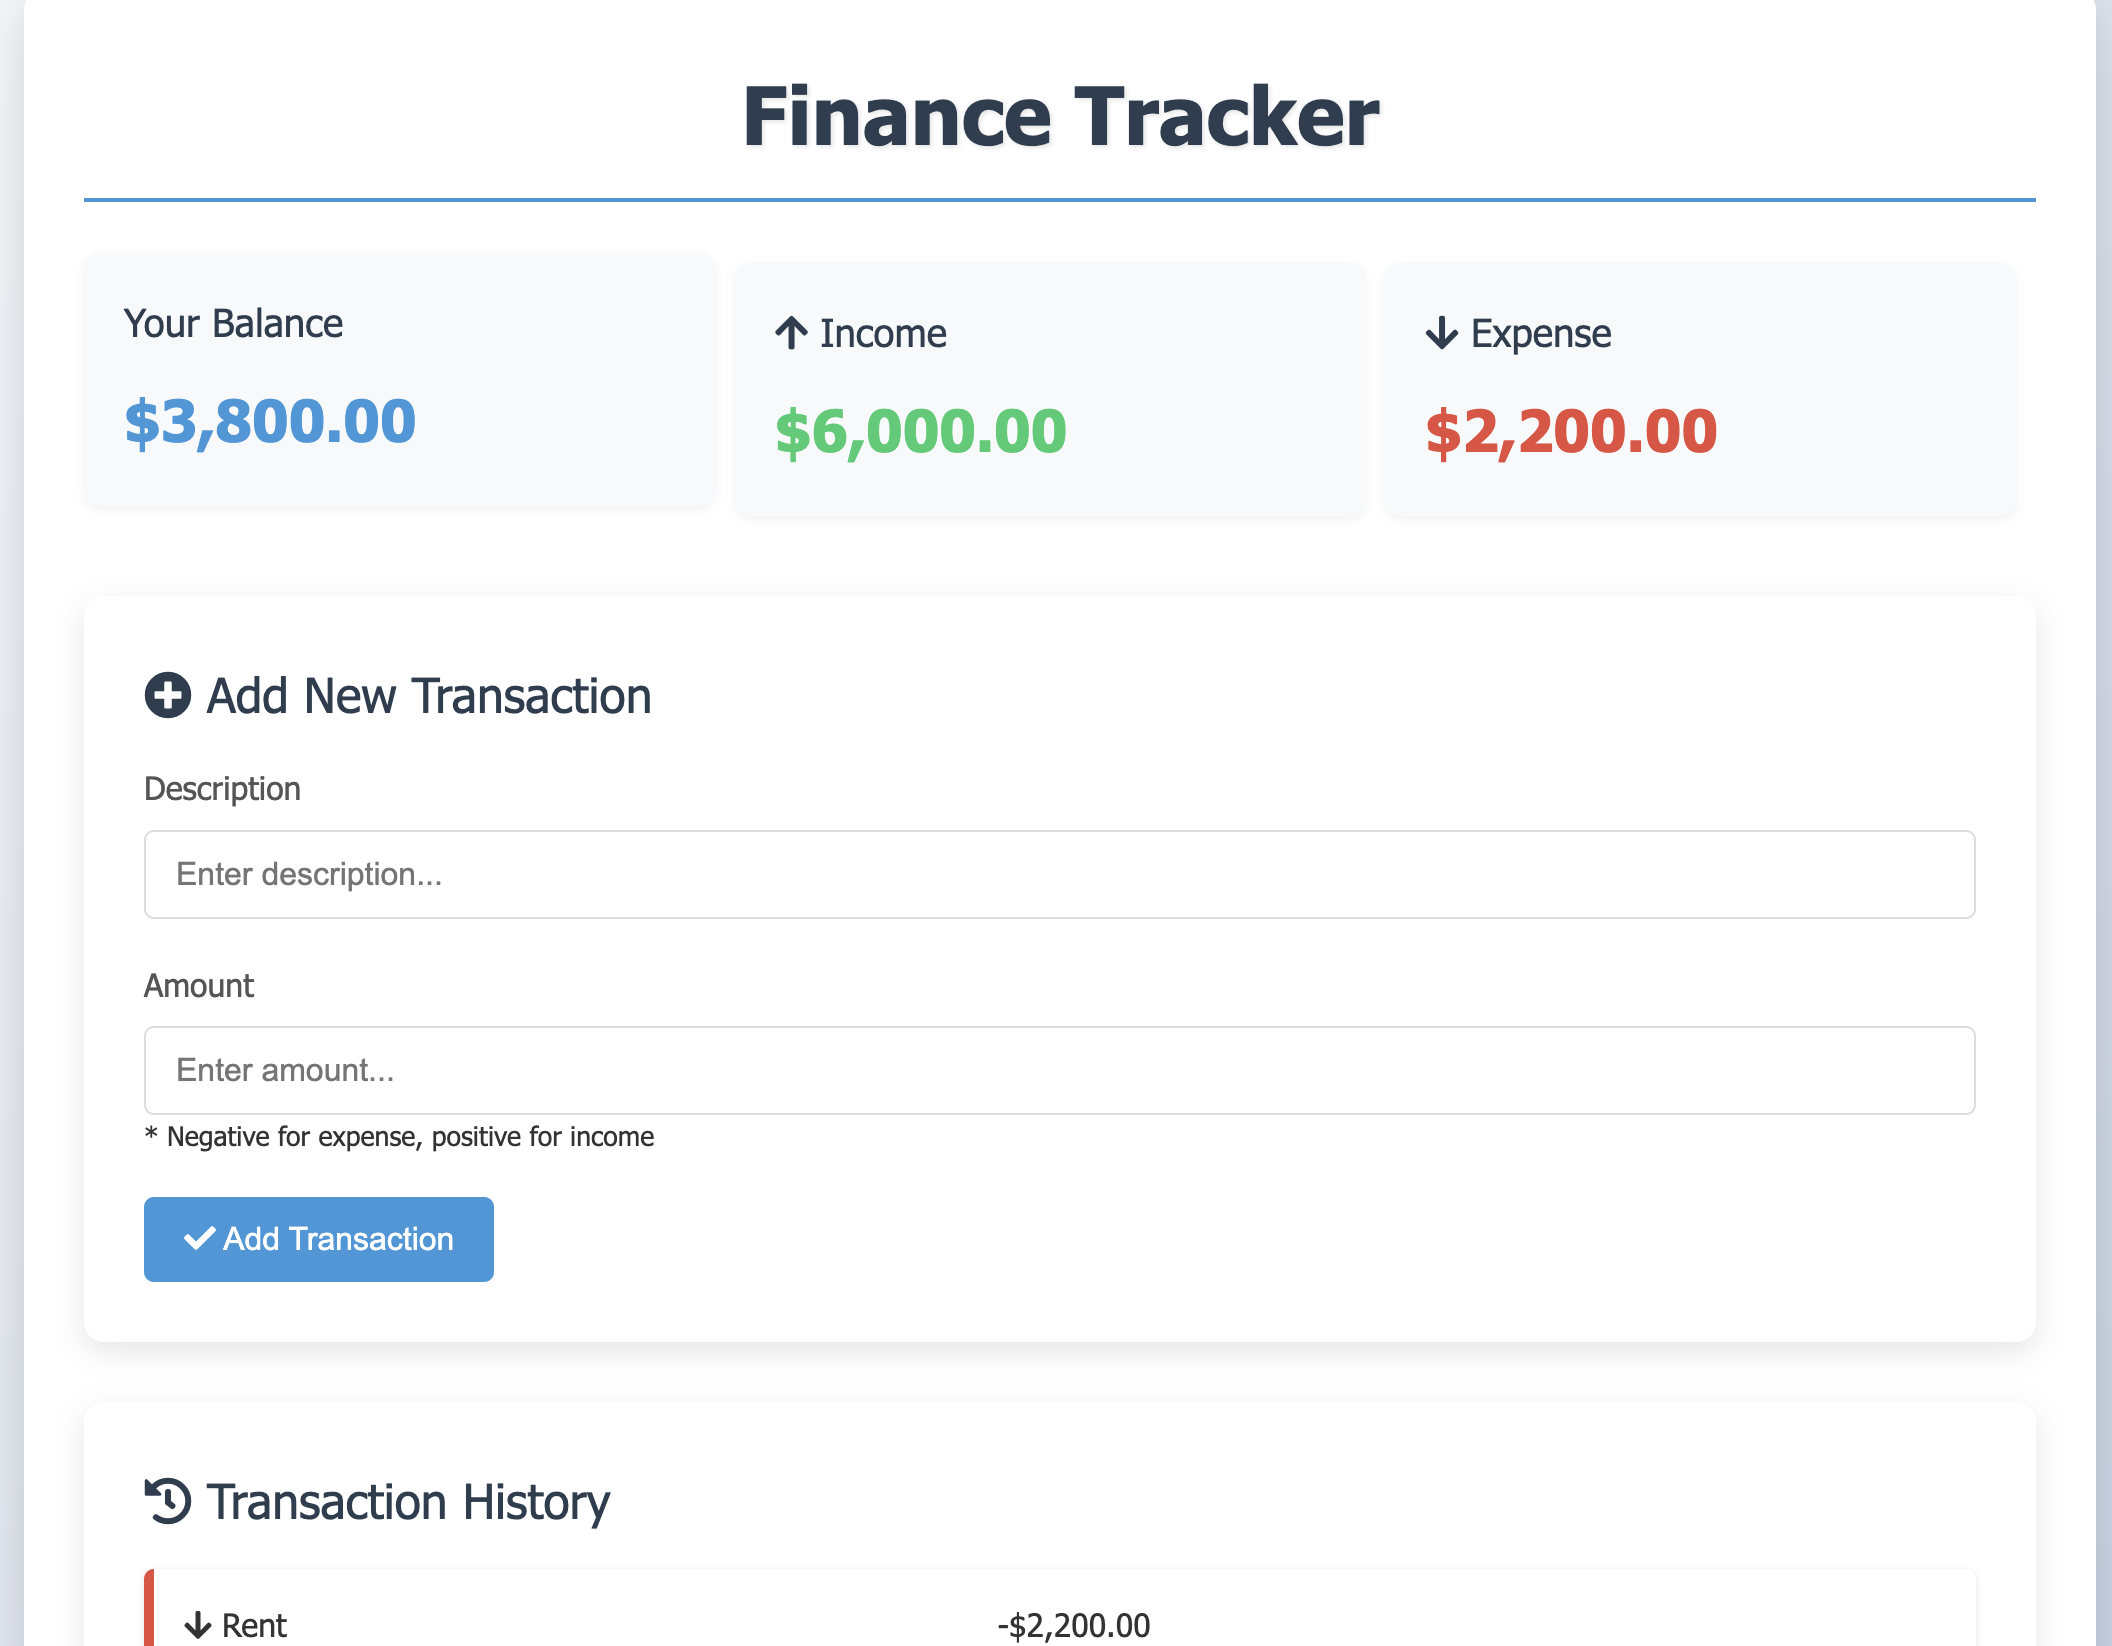The image size is (2112, 1646).
Task: Click the history clock icon by Transaction History
Action: tap(168, 1501)
